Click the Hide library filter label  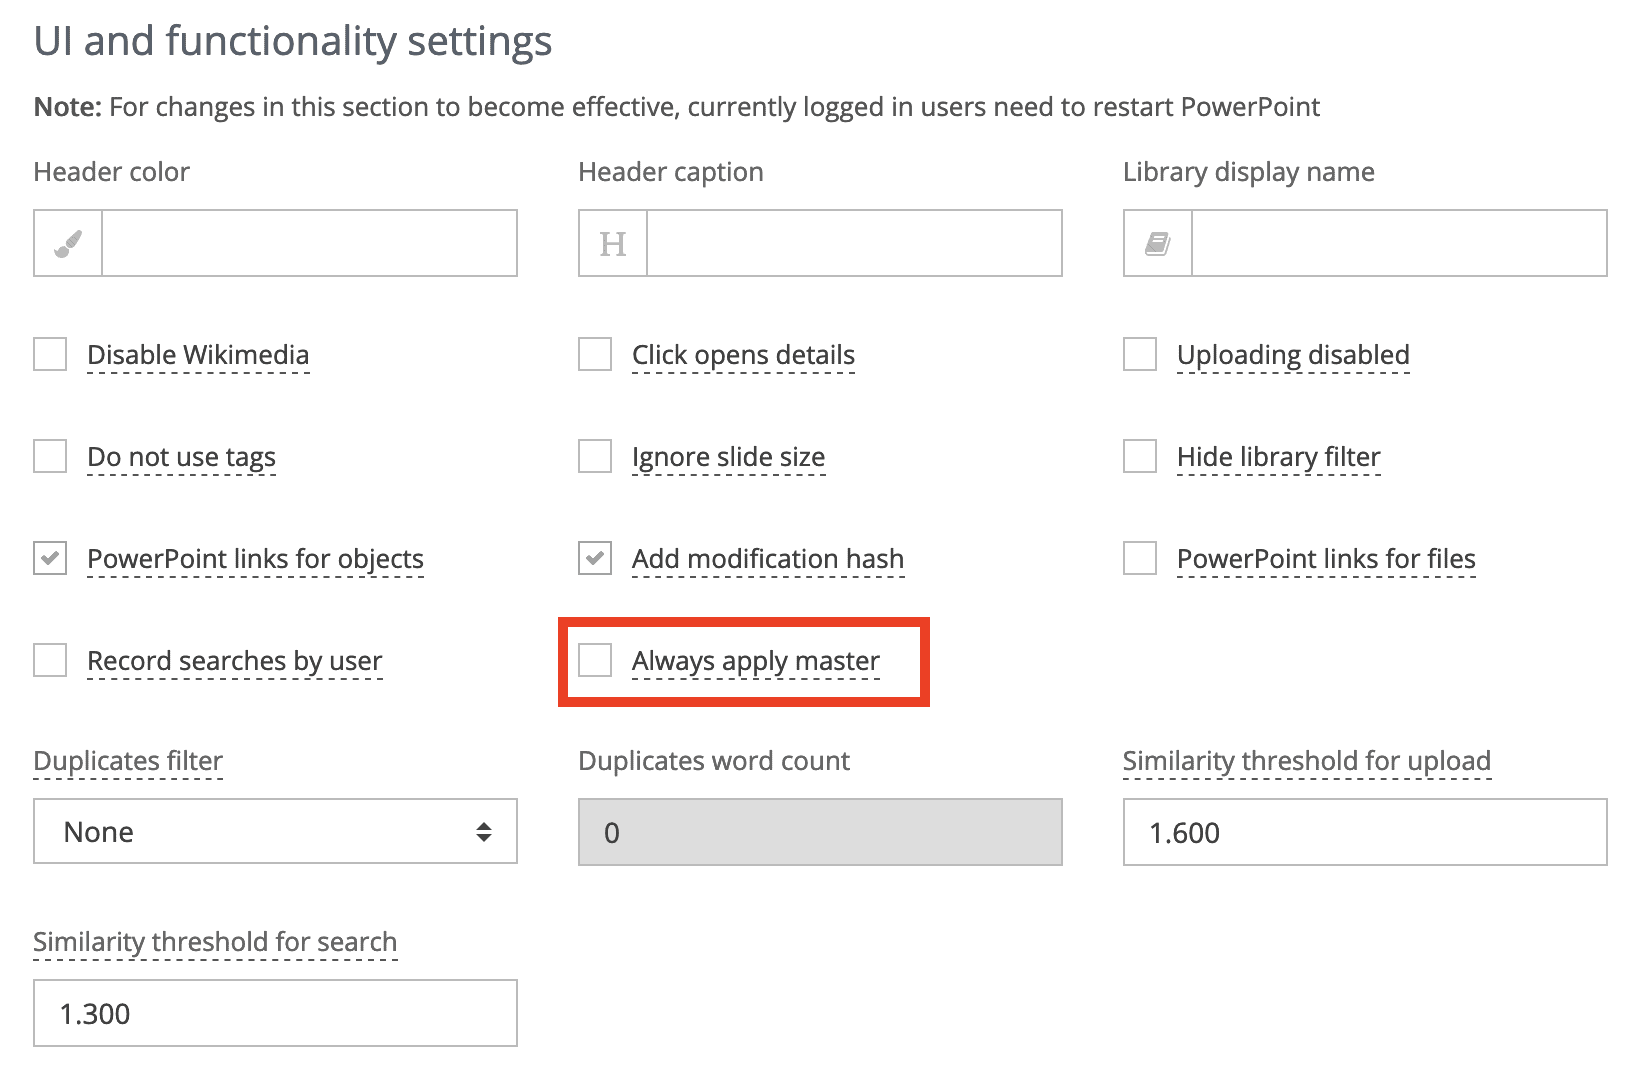1278,457
